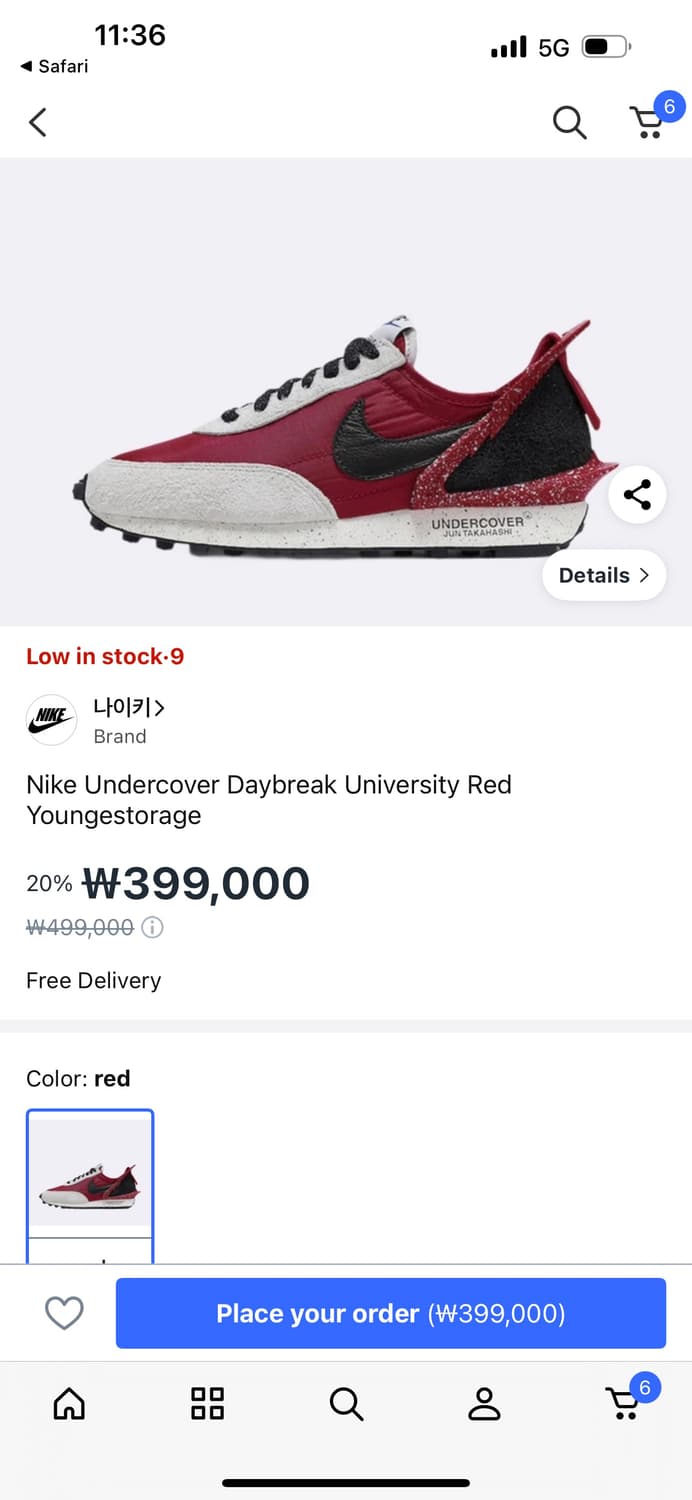Open search from the top bar
The width and height of the screenshot is (692, 1500).
coord(569,123)
